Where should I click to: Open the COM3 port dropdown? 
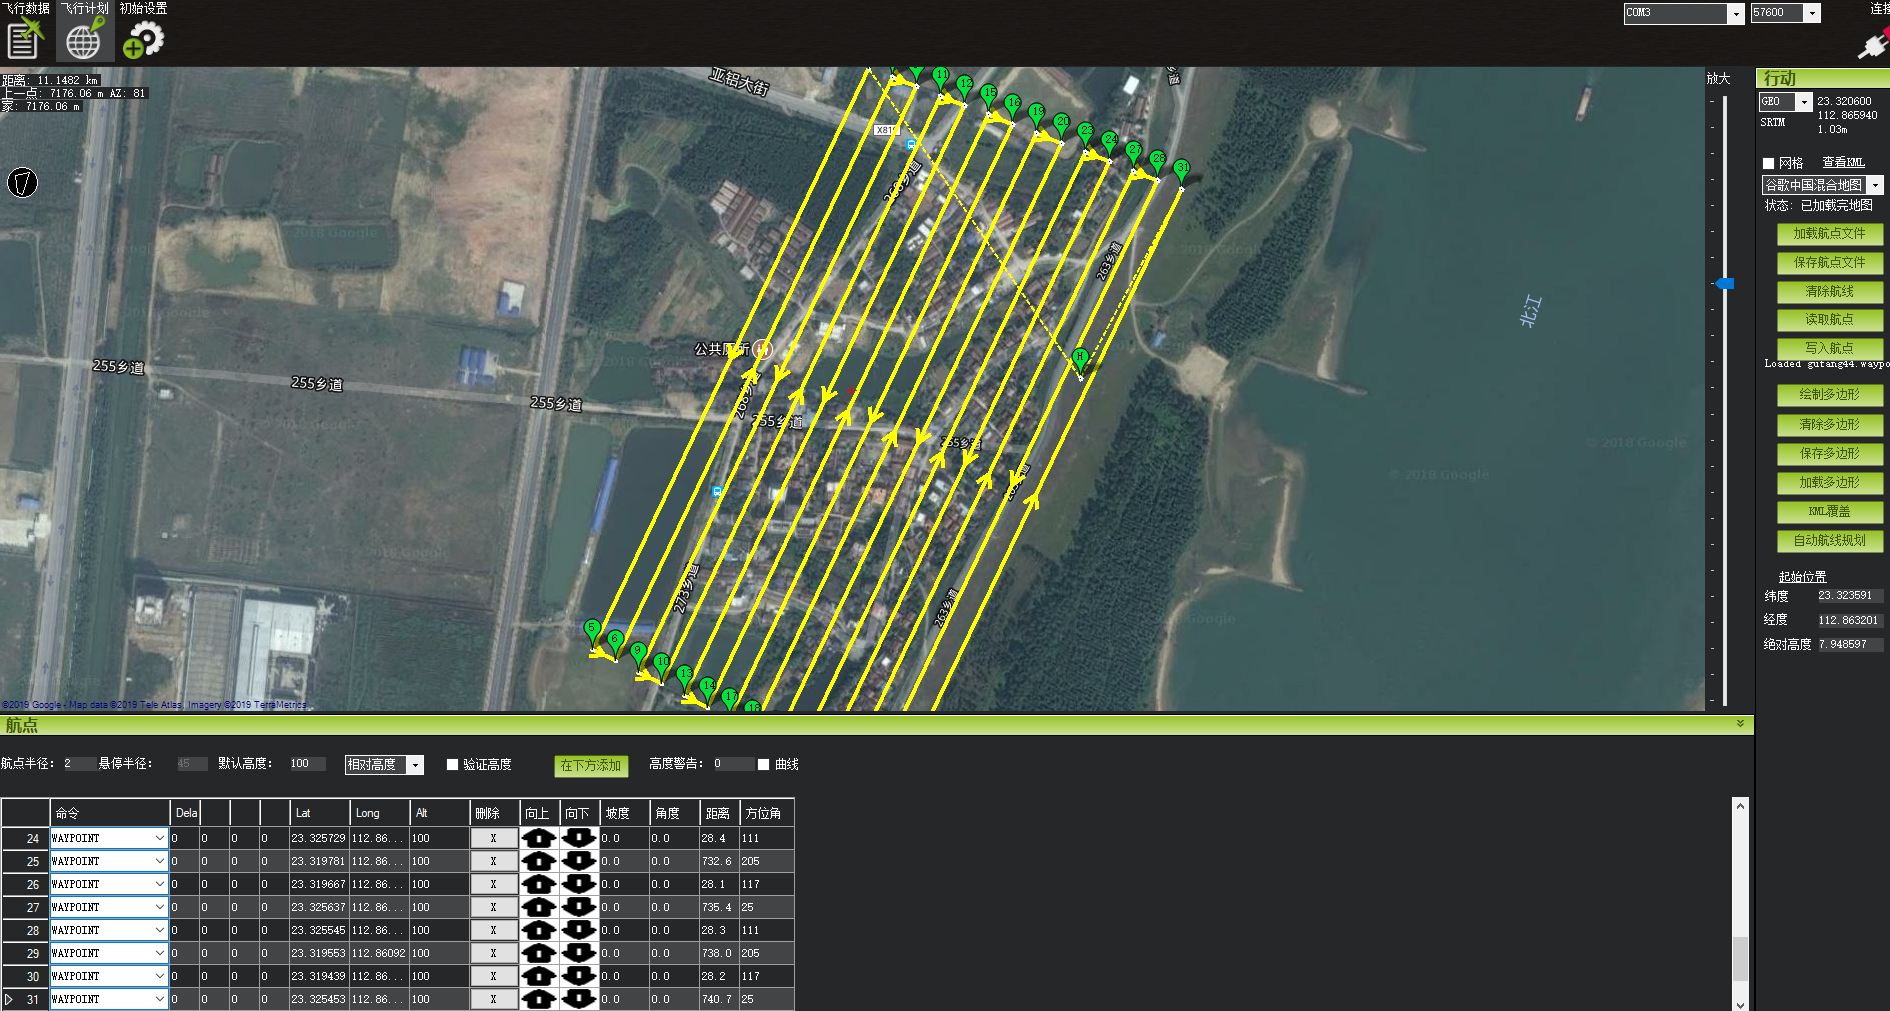(1735, 13)
